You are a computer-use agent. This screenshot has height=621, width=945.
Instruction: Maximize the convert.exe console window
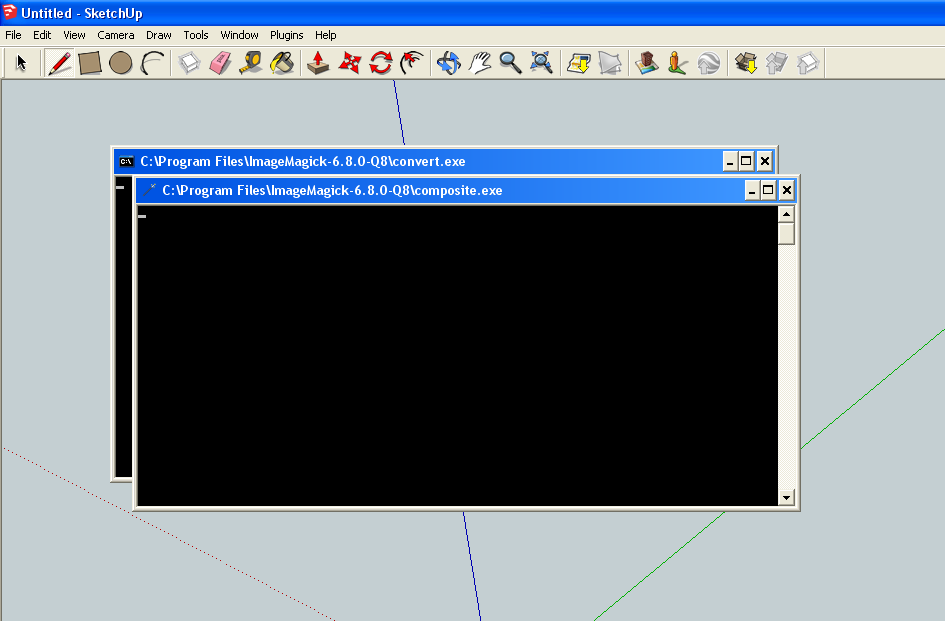coord(746,161)
